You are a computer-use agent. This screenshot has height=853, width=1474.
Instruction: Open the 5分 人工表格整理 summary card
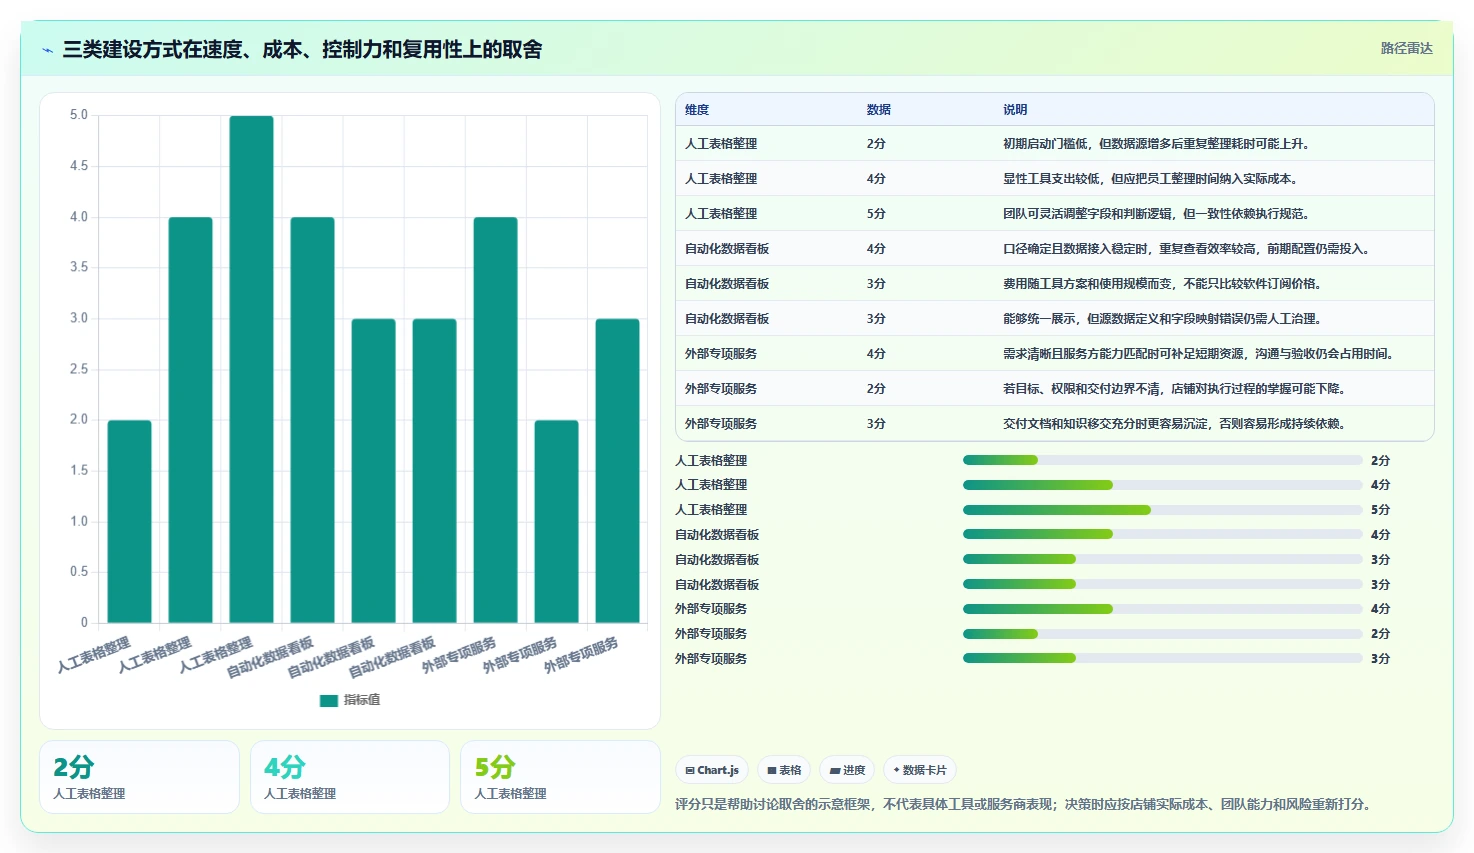[560, 777]
